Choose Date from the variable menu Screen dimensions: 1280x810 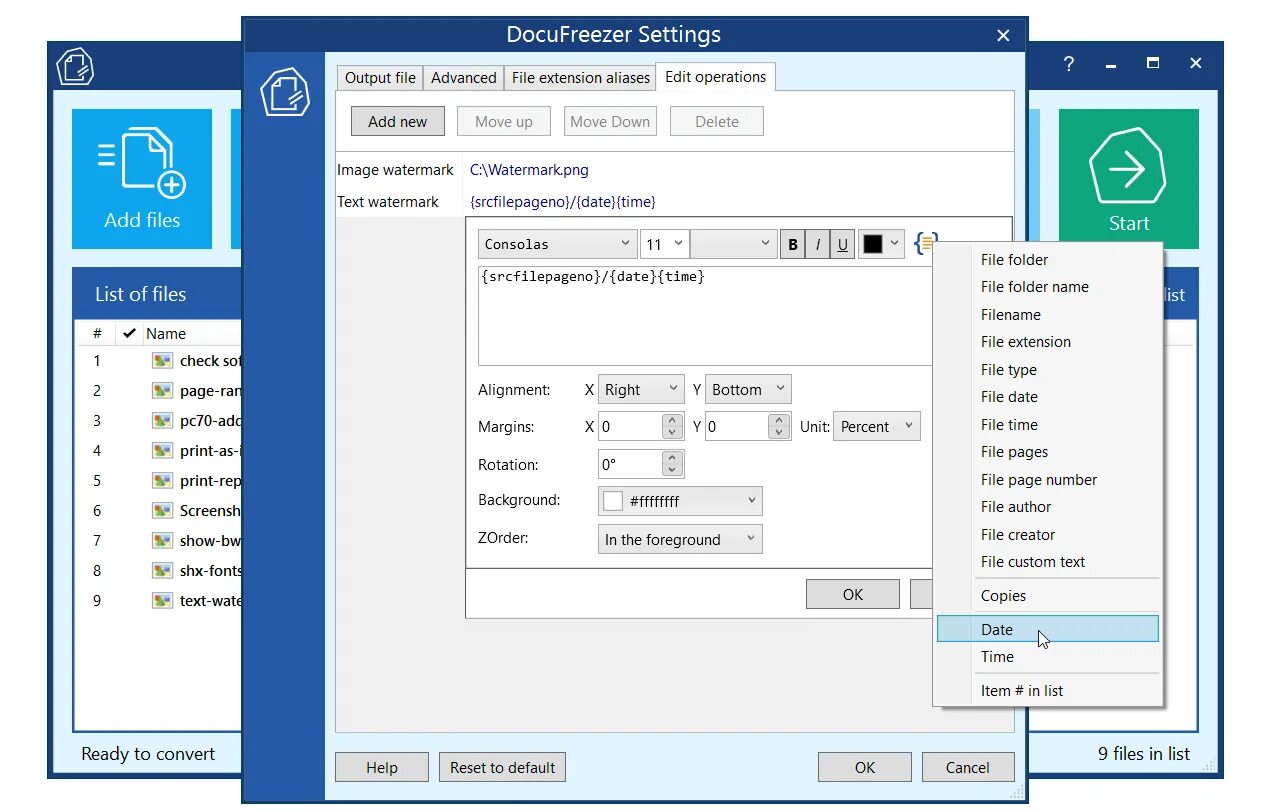pos(1048,629)
